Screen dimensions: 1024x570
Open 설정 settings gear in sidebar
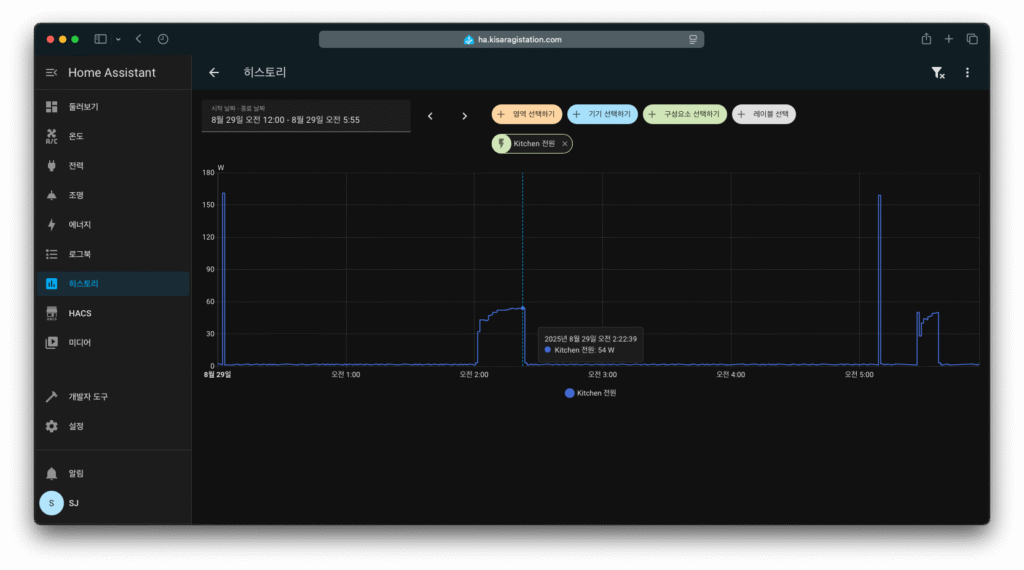tap(76, 426)
